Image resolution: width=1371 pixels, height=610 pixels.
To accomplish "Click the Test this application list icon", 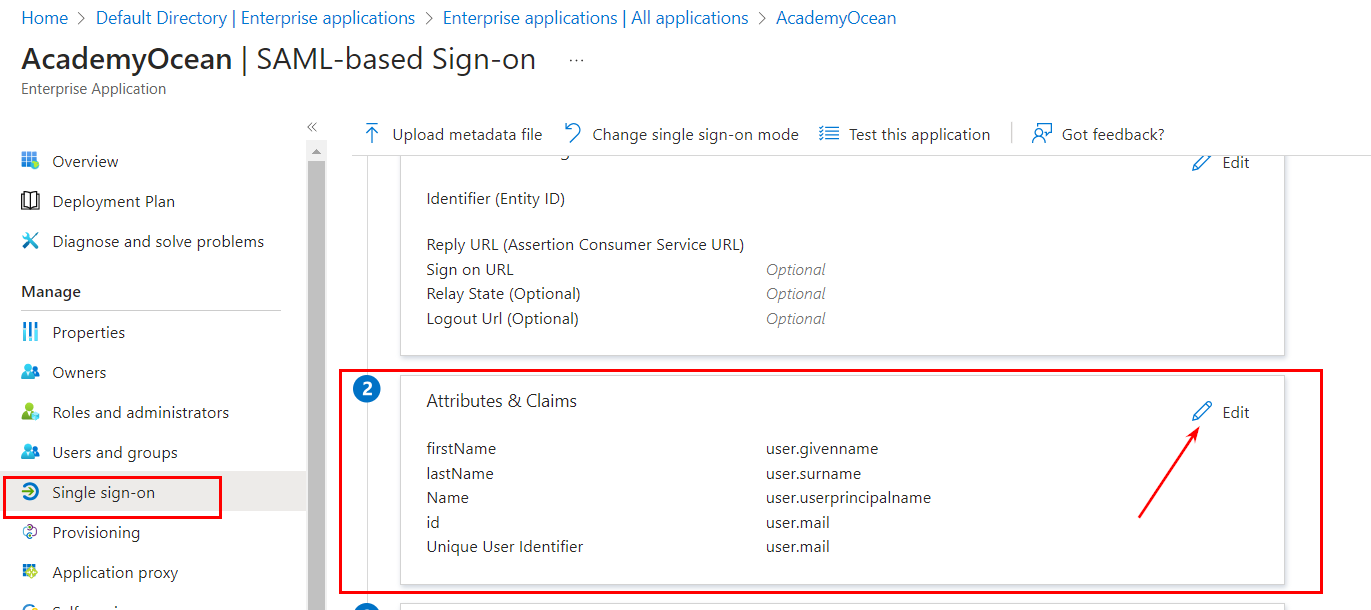I will click(829, 134).
